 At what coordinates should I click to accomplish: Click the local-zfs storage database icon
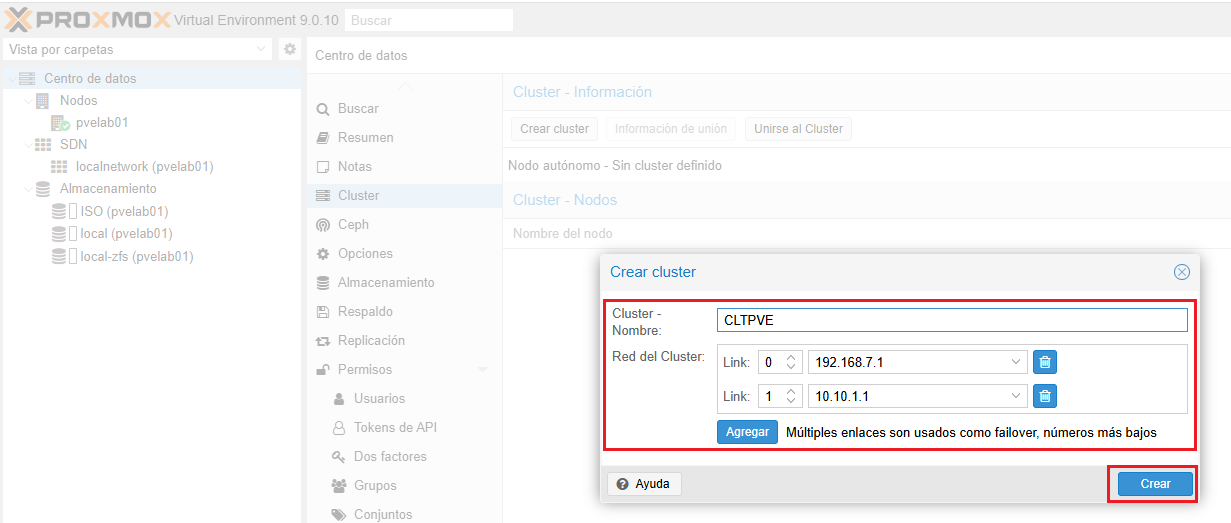[x=59, y=256]
